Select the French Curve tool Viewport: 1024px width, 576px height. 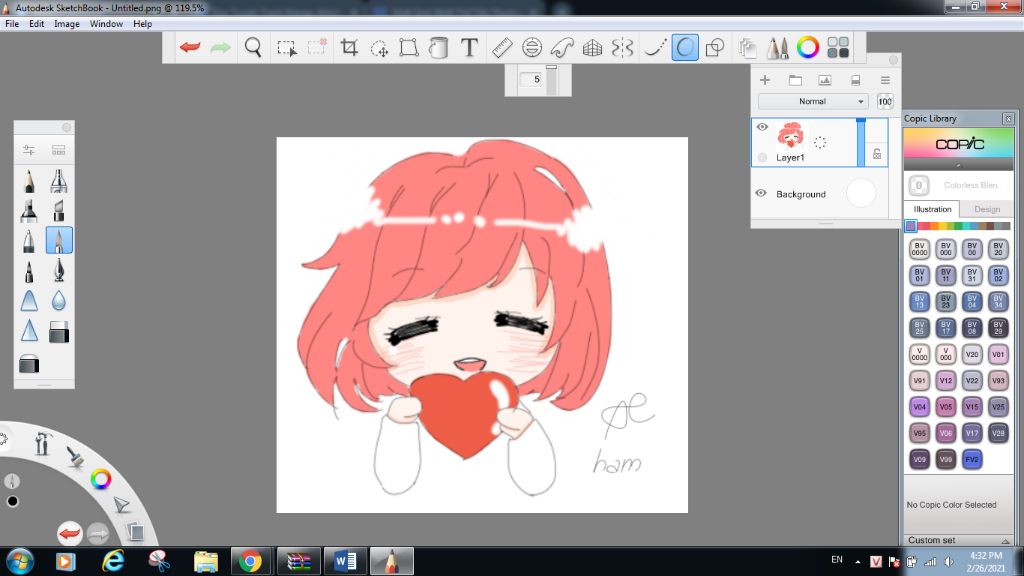point(562,47)
